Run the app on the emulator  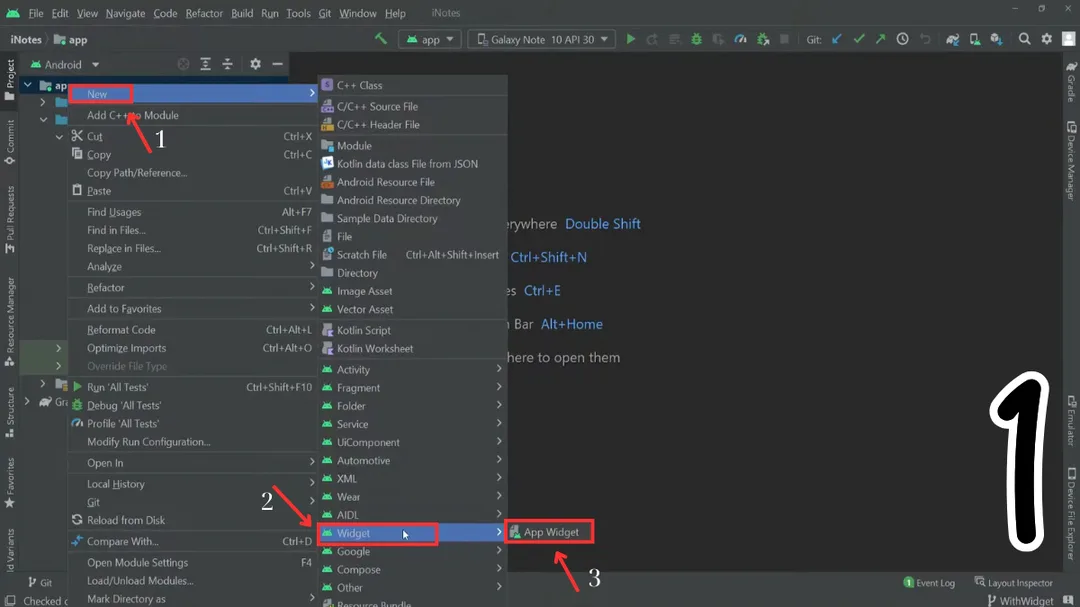pyautogui.click(x=630, y=38)
